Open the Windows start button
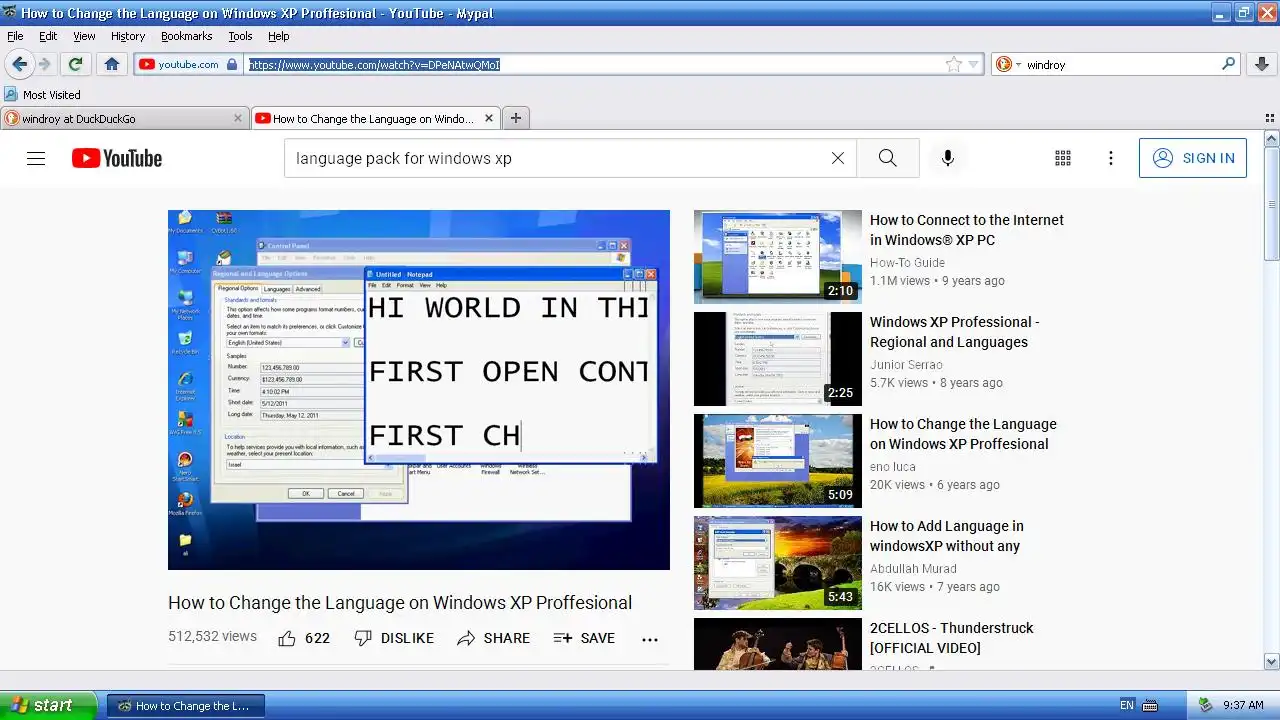 pyautogui.click(x=49, y=705)
